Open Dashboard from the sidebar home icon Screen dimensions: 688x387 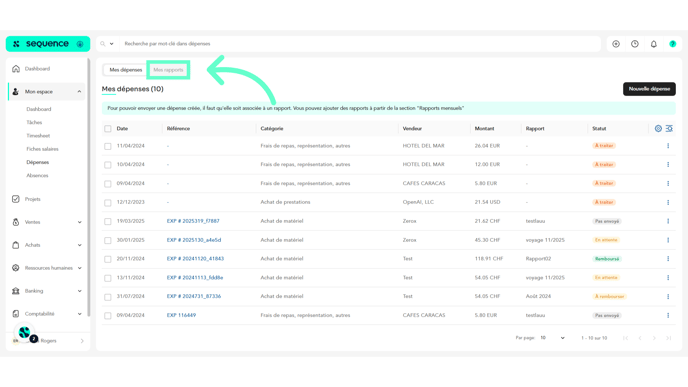point(16,69)
